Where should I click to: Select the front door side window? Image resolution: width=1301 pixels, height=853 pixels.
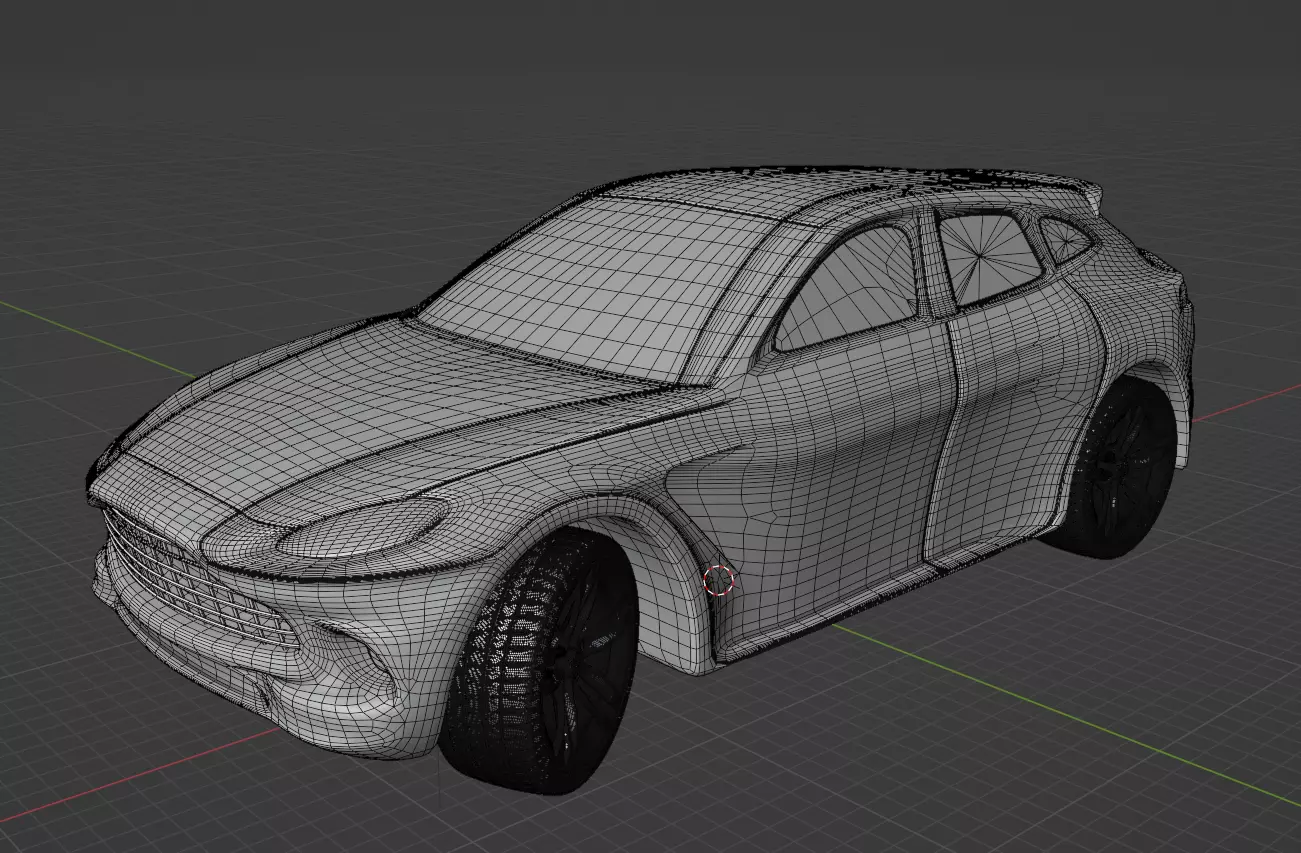[848, 288]
